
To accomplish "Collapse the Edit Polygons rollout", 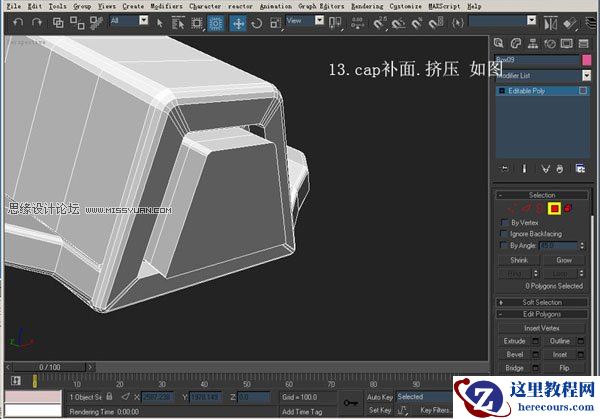I will tap(542, 314).
